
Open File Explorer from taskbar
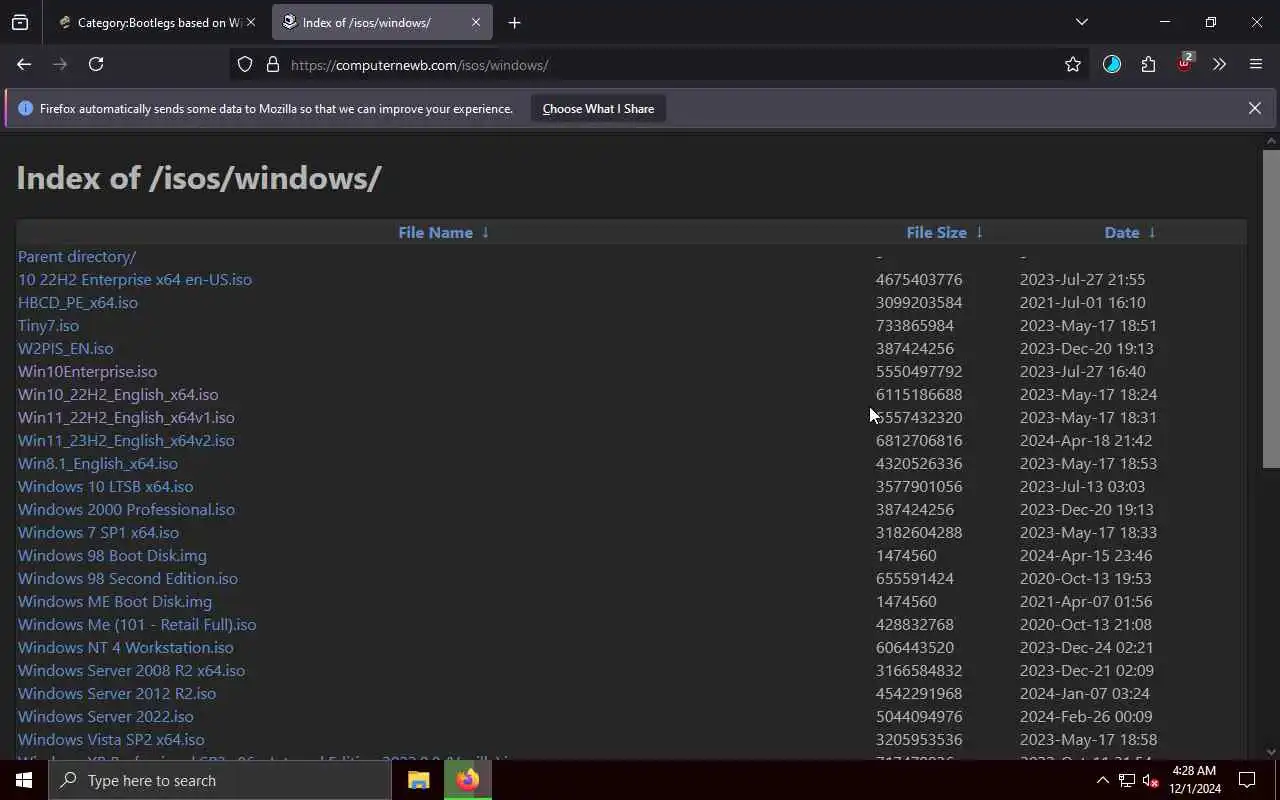pos(418,780)
